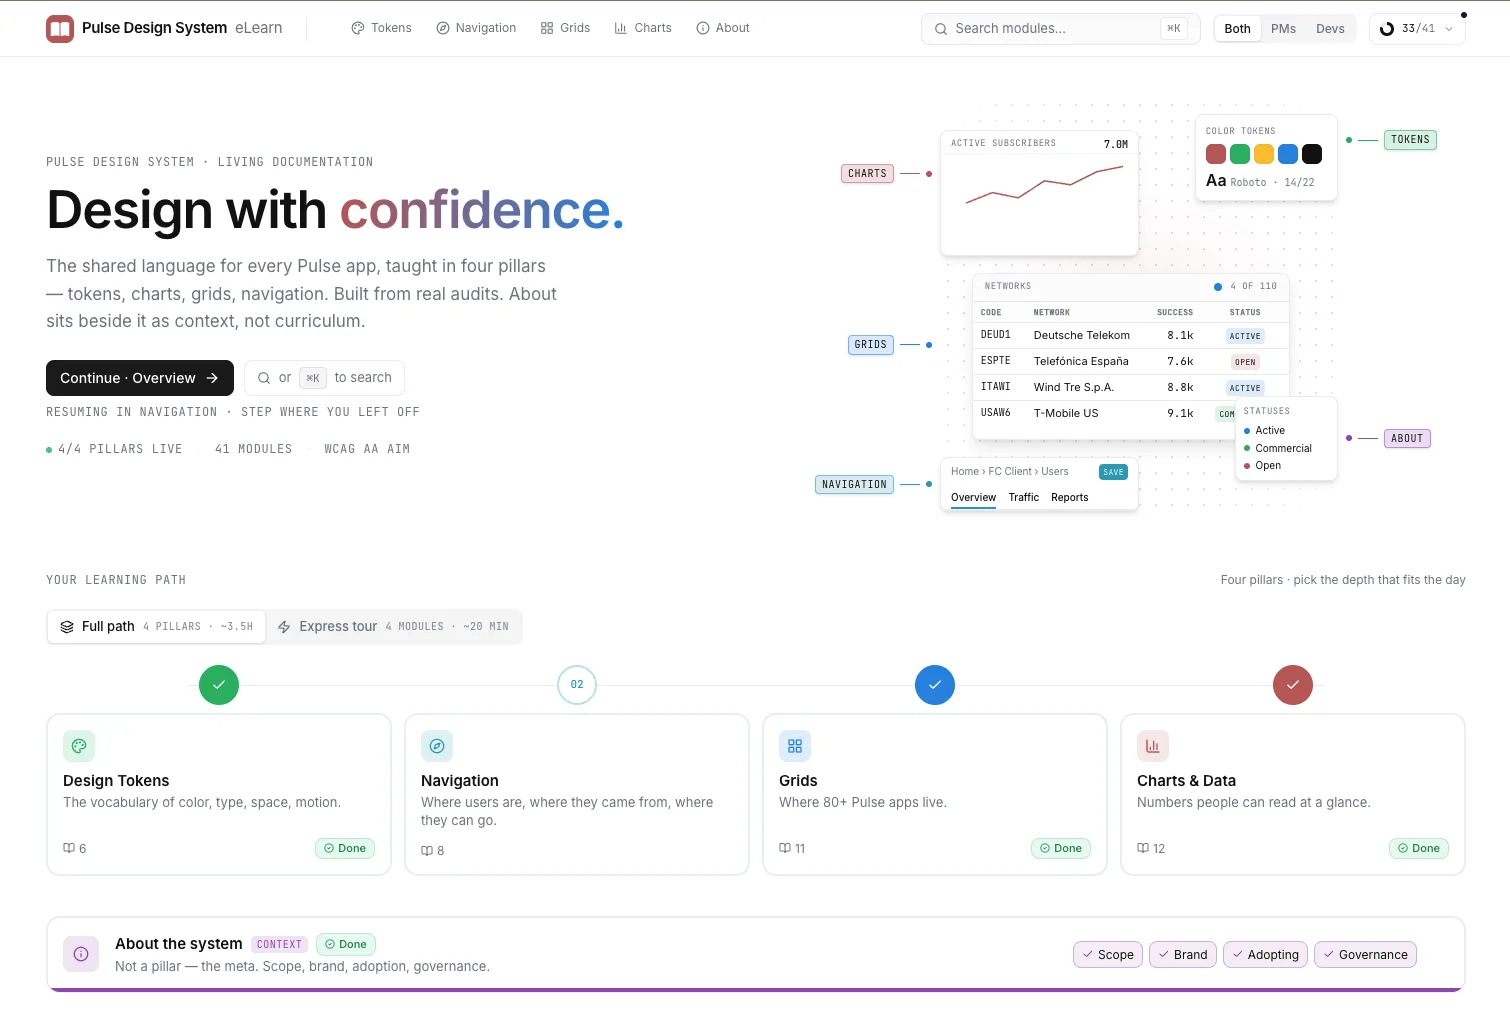Choose the Express tour learning option
The image size is (1510, 1014).
tap(394, 627)
